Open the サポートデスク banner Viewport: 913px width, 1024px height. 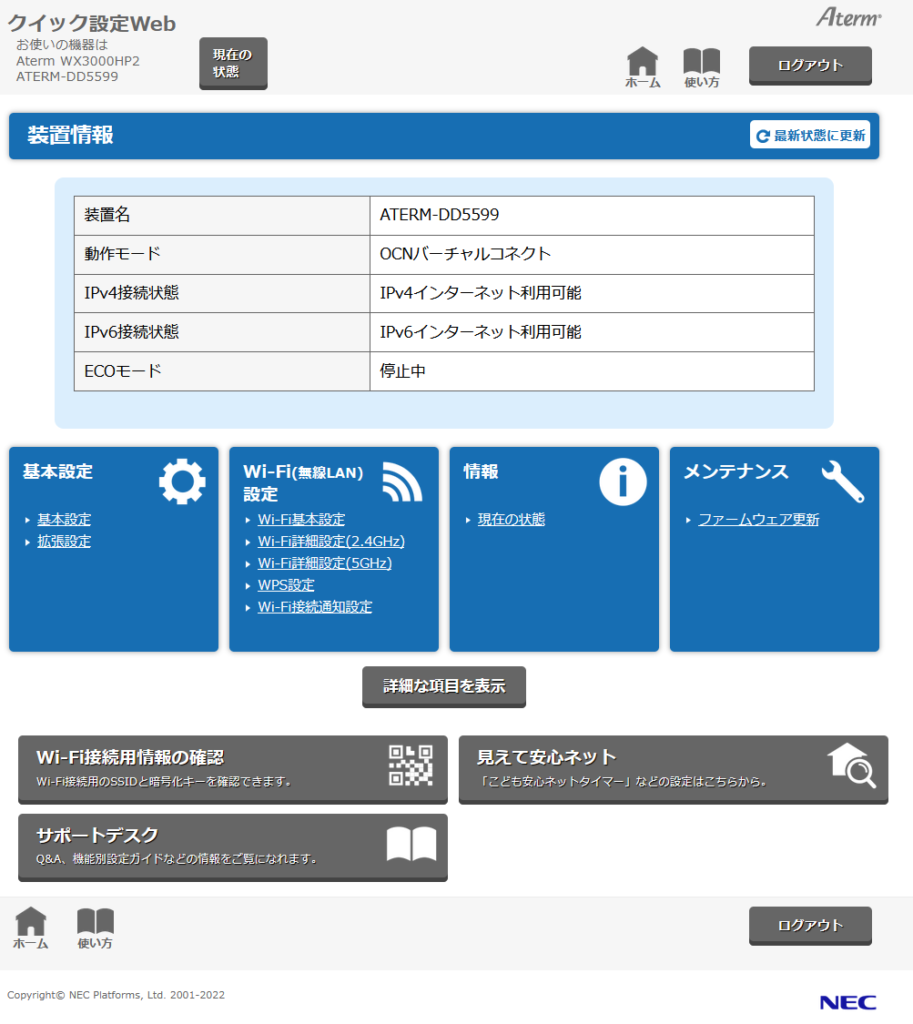pos(232,846)
